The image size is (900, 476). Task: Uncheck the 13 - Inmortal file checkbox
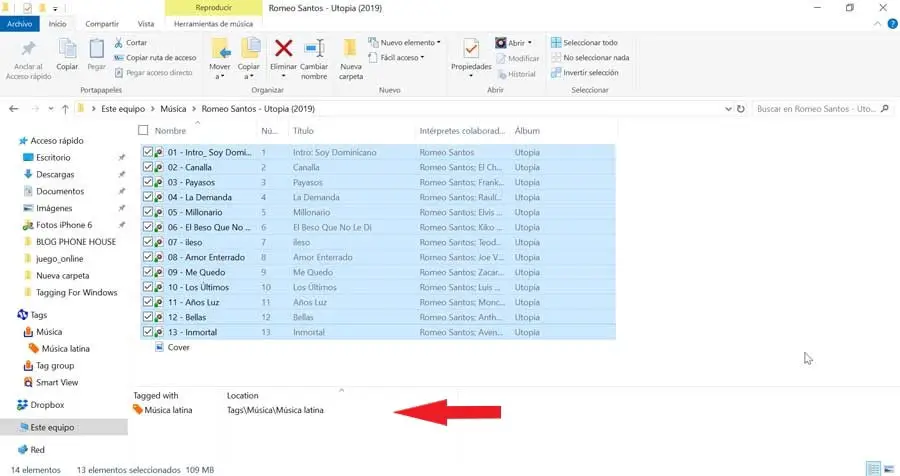click(148, 332)
